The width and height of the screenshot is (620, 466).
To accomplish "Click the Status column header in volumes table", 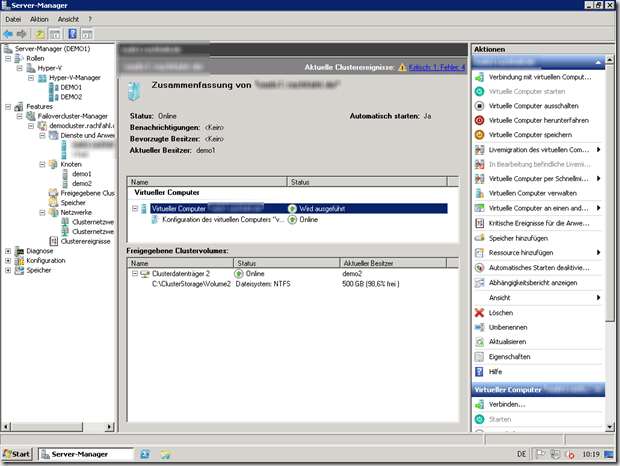I will click(x=286, y=263).
